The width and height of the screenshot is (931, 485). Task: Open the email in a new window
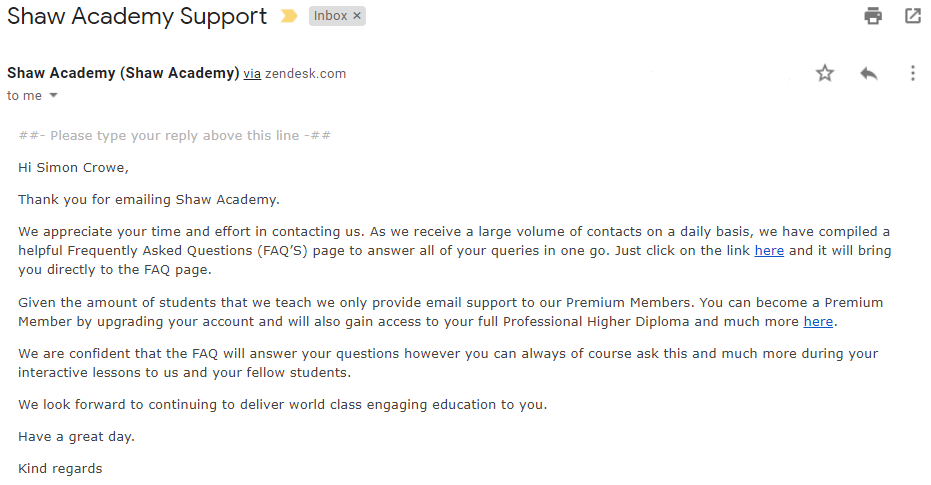[913, 15]
